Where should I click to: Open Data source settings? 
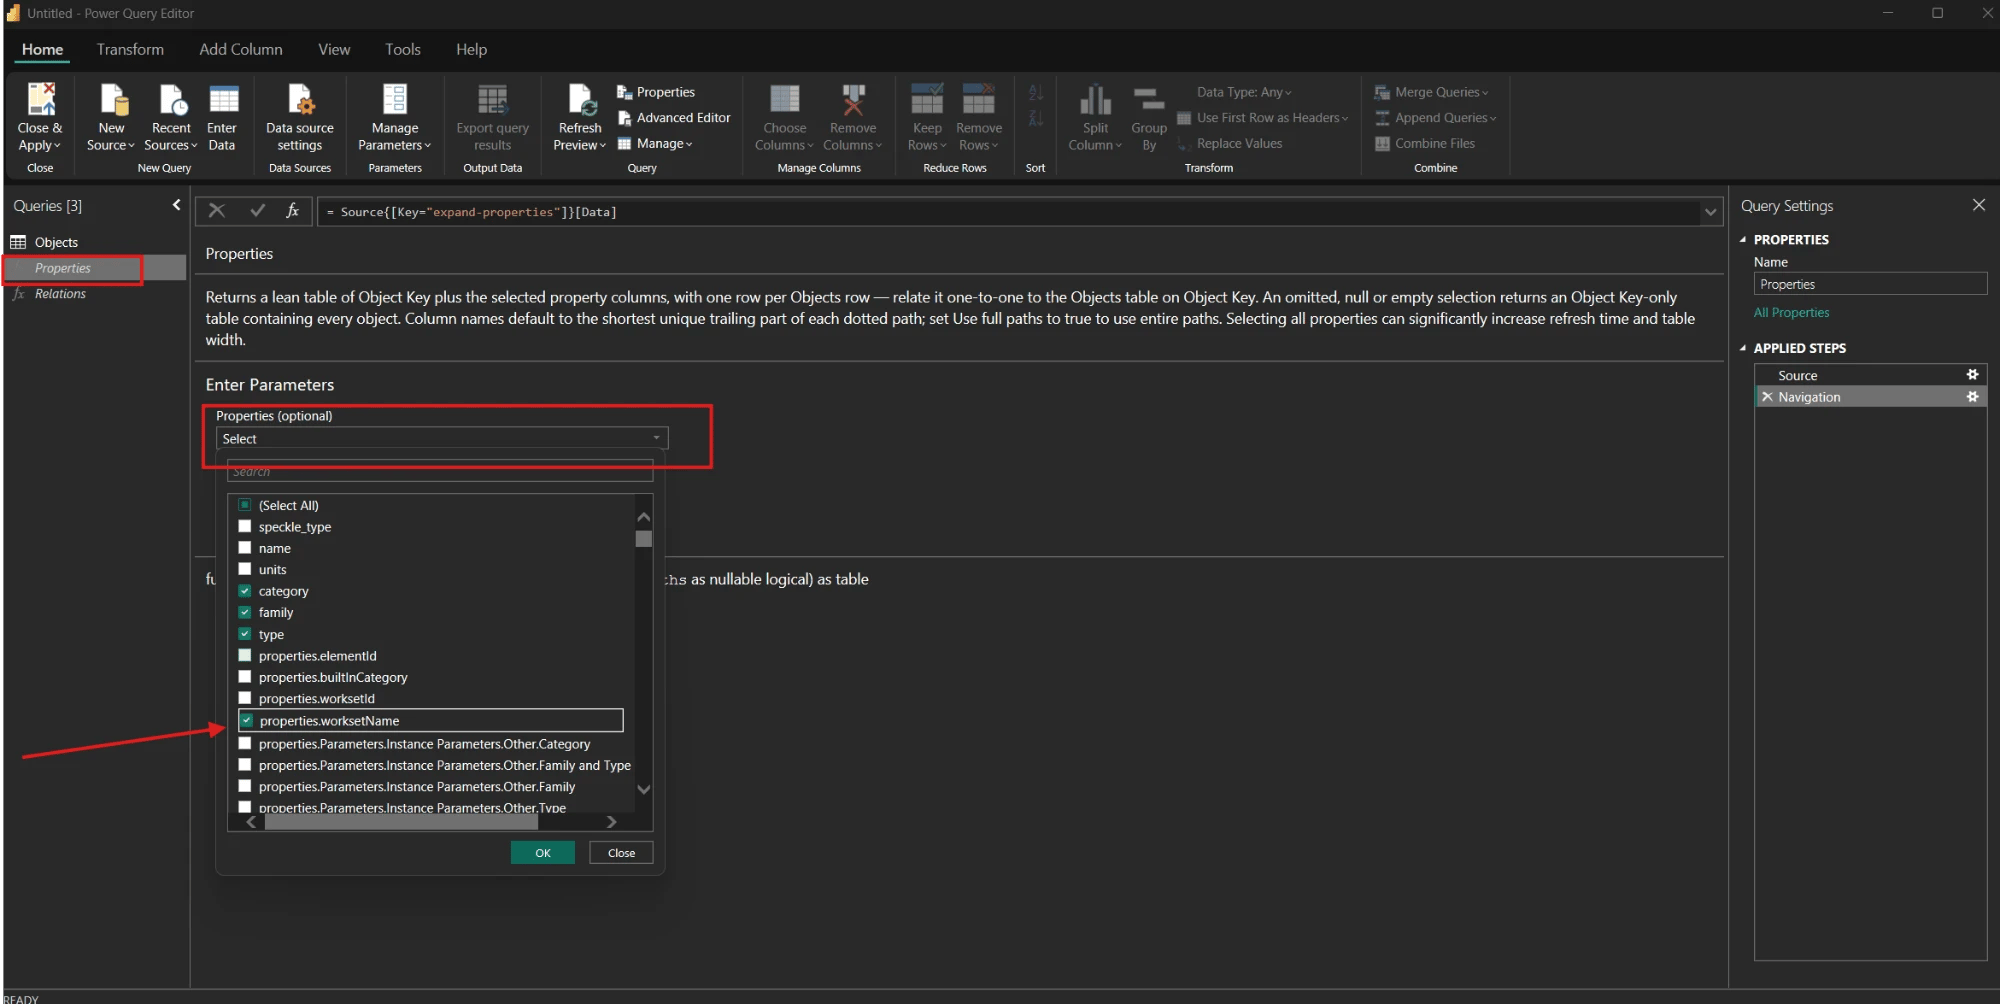point(300,118)
